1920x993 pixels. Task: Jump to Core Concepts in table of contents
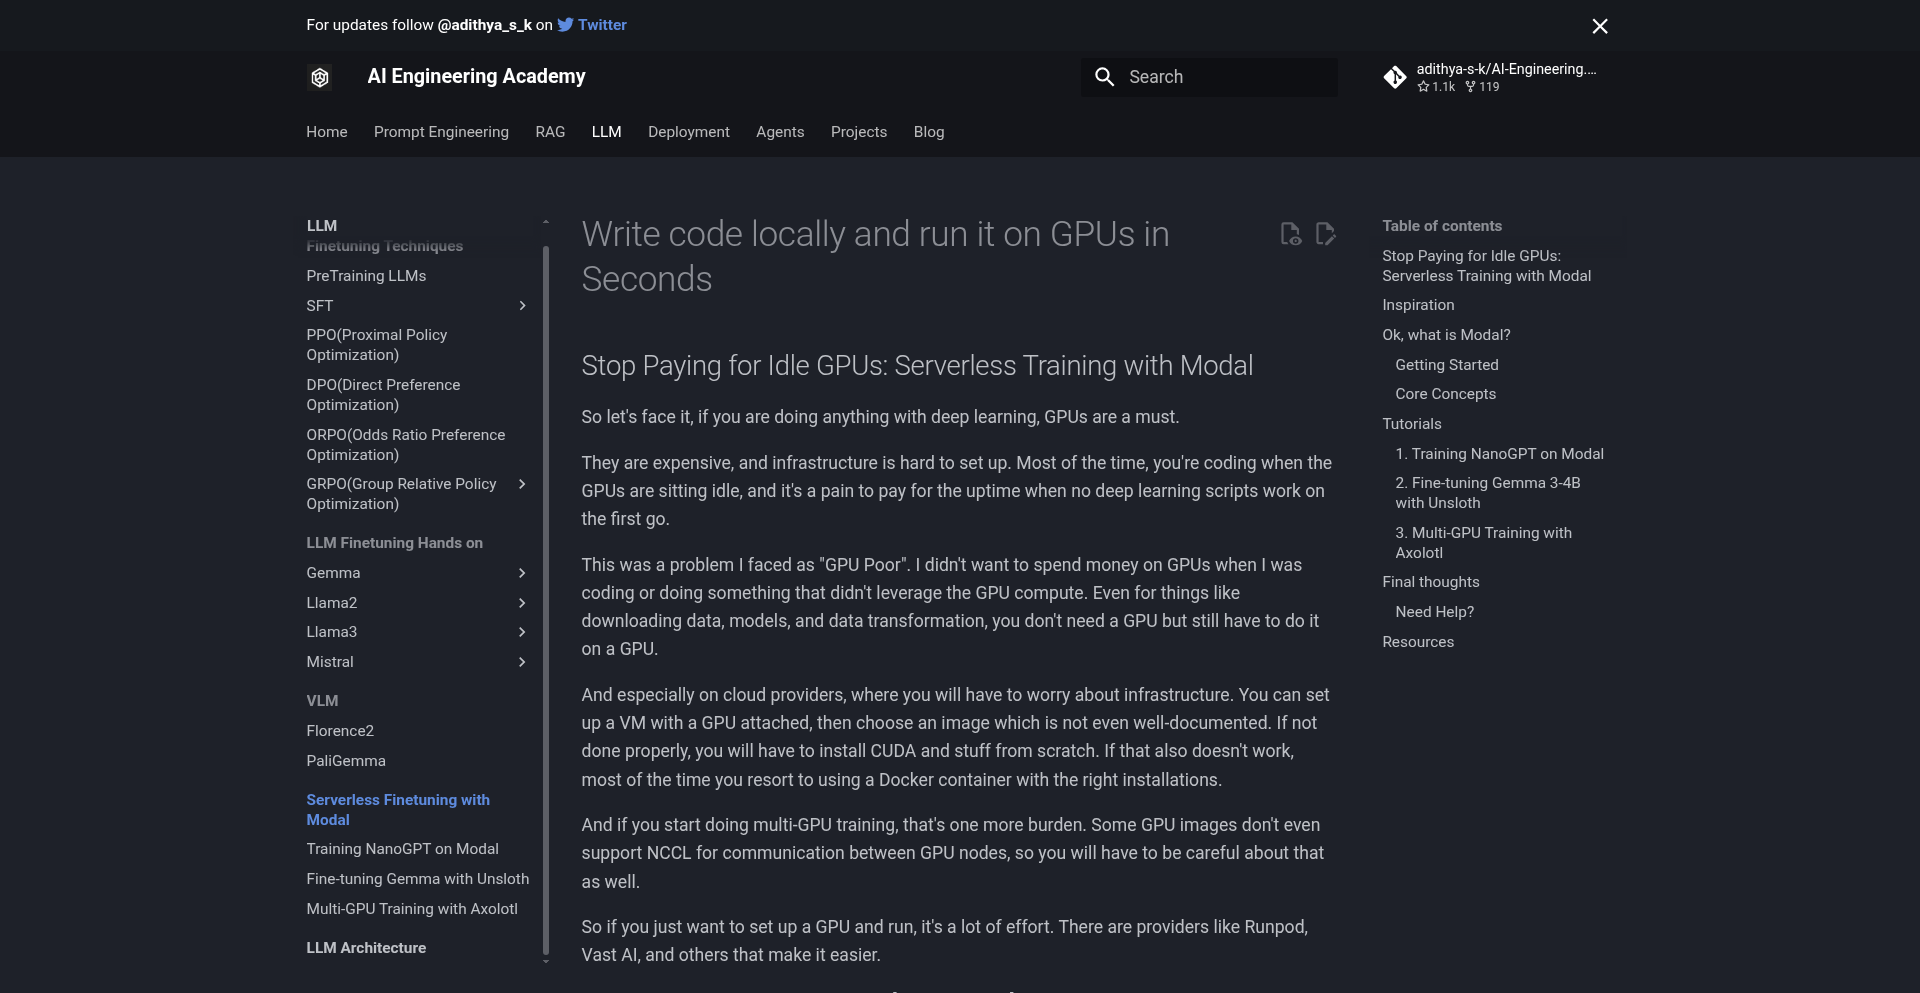pos(1445,394)
